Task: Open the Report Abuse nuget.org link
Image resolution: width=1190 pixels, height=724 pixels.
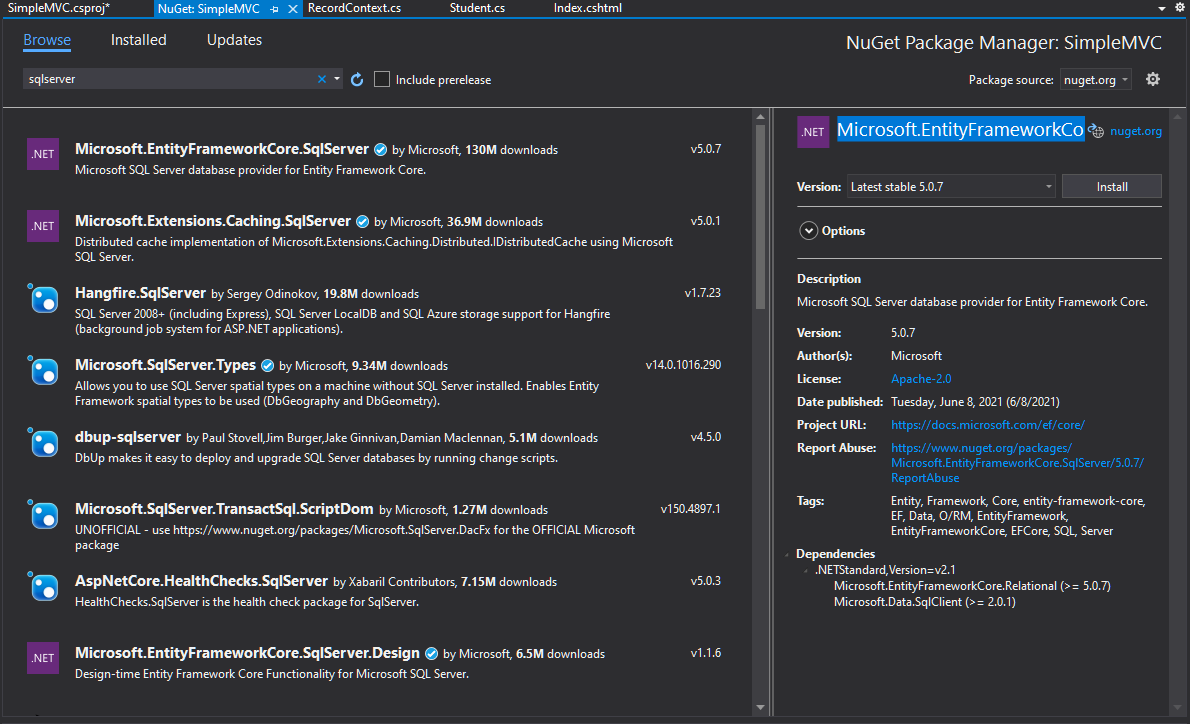Action: click(x=1017, y=463)
